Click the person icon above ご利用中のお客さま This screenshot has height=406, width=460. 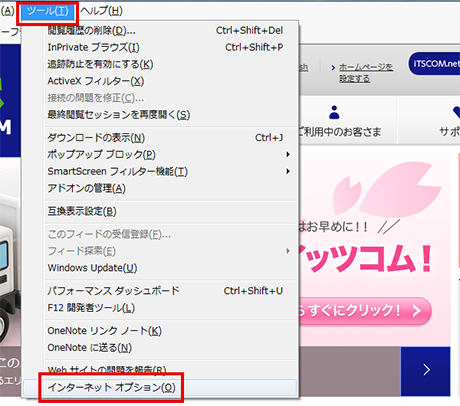[334, 112]
